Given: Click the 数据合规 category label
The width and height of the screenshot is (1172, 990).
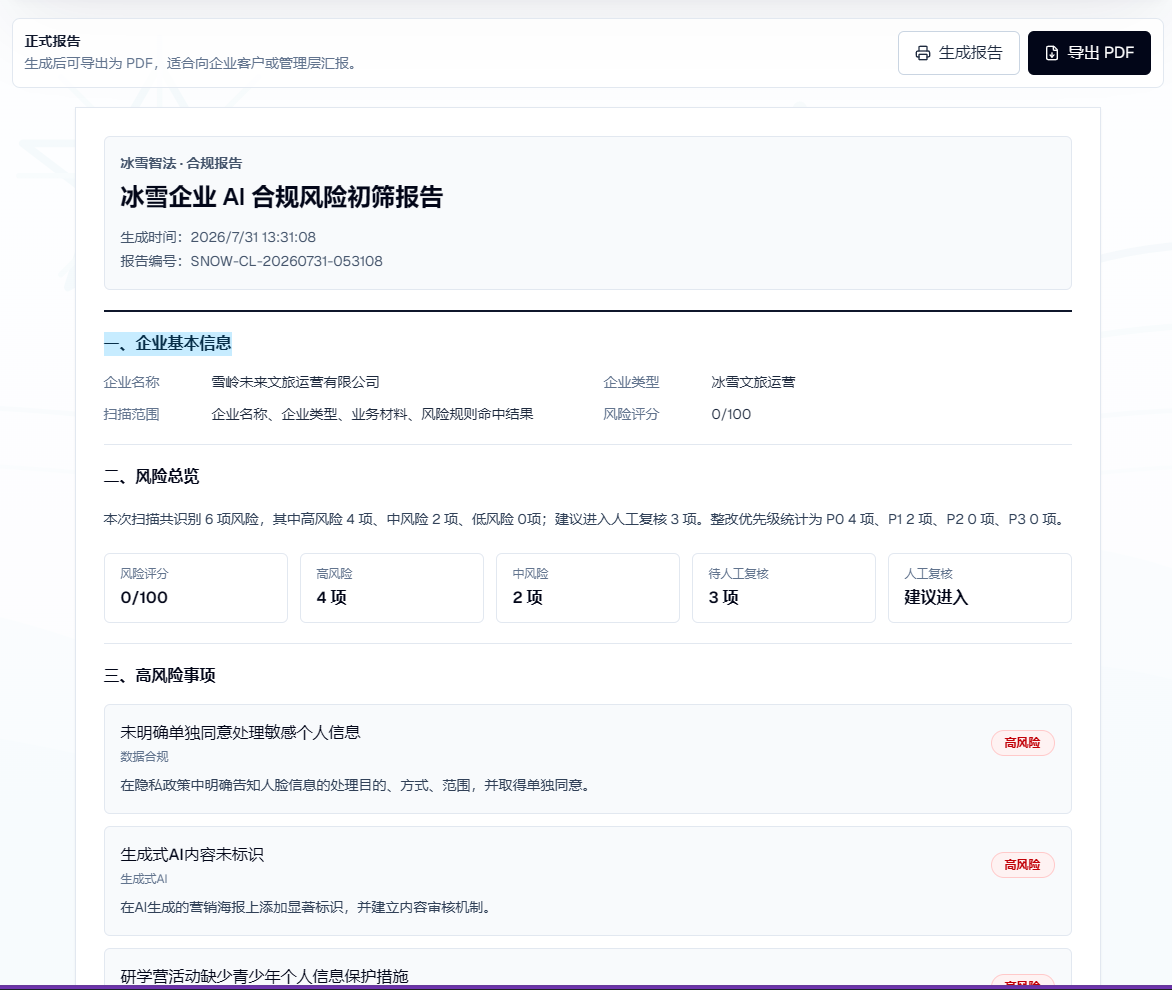Looking at the screenshot, I should 144,757.
